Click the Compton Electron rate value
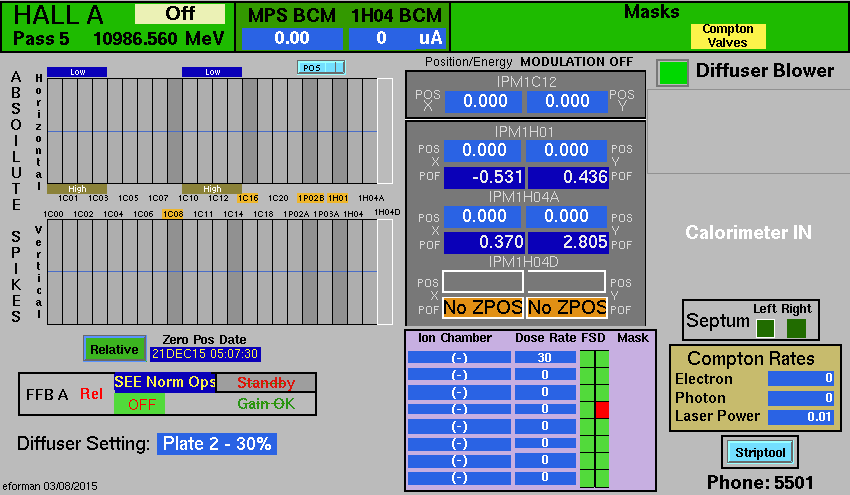 [x=801, y=378]
